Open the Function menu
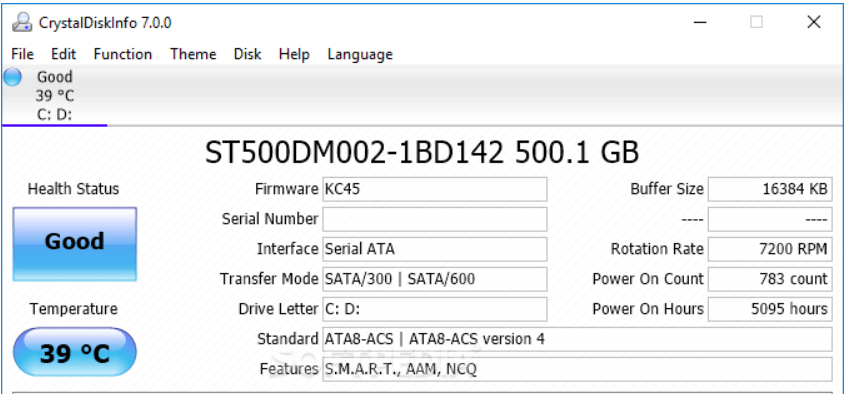846x394 pixels. pos(123,55)
